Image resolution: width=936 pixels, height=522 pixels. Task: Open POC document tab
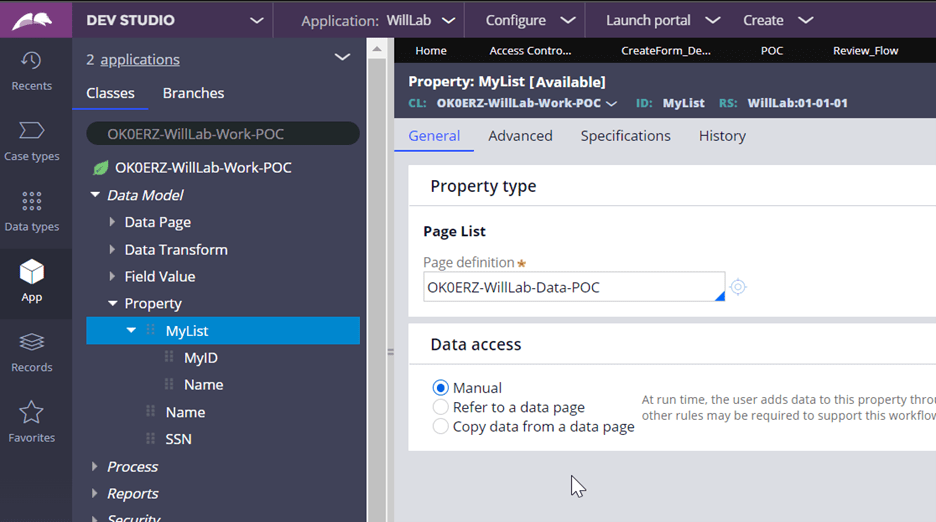click(772, 51)
